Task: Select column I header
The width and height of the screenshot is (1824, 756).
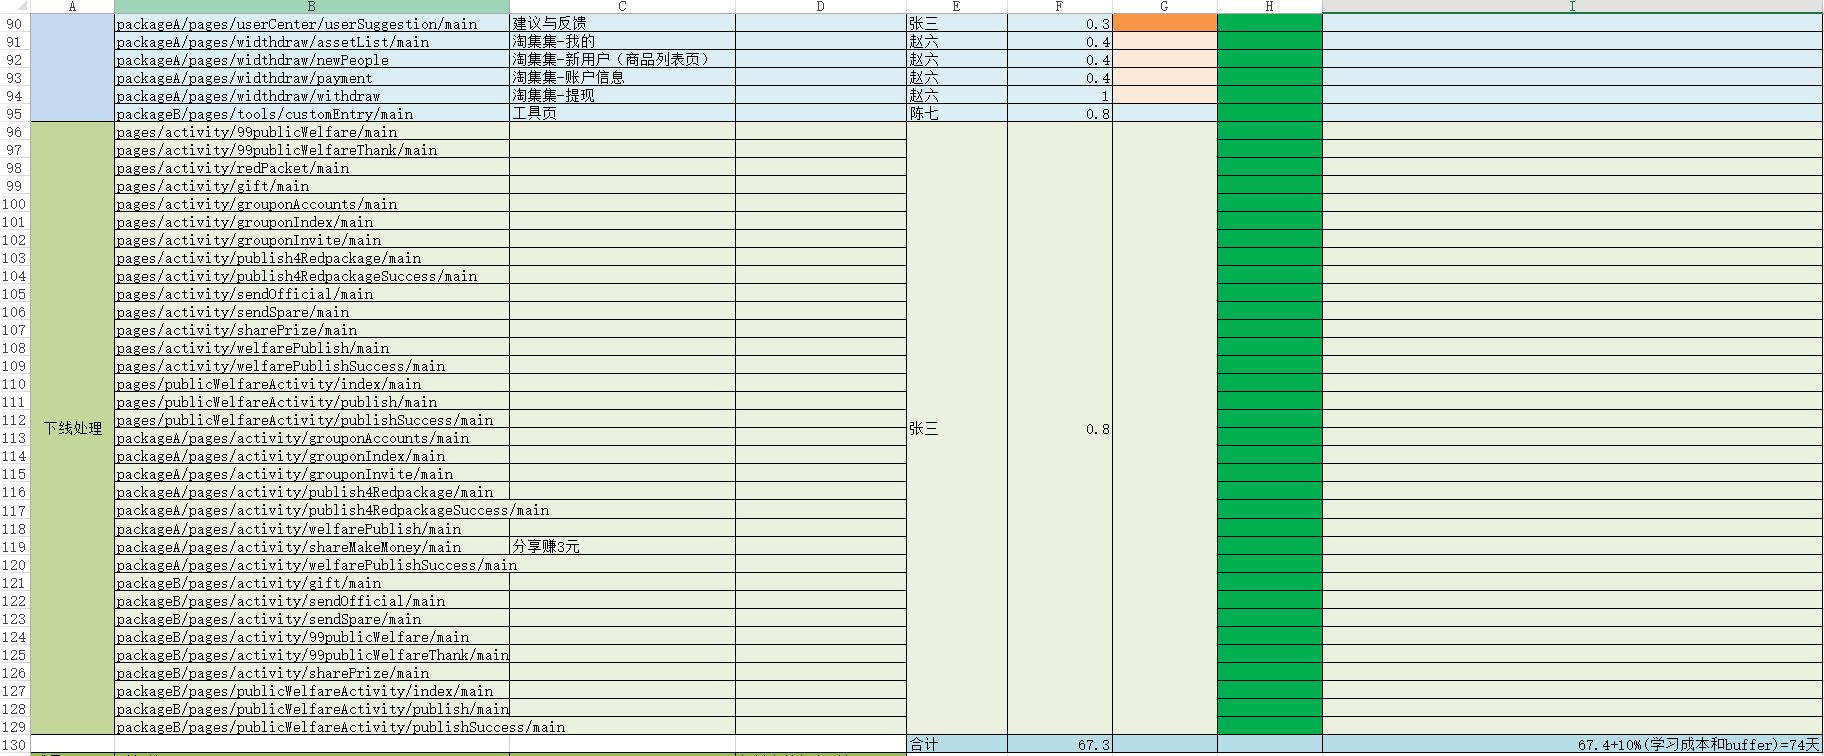Action: pos(1572,6)
